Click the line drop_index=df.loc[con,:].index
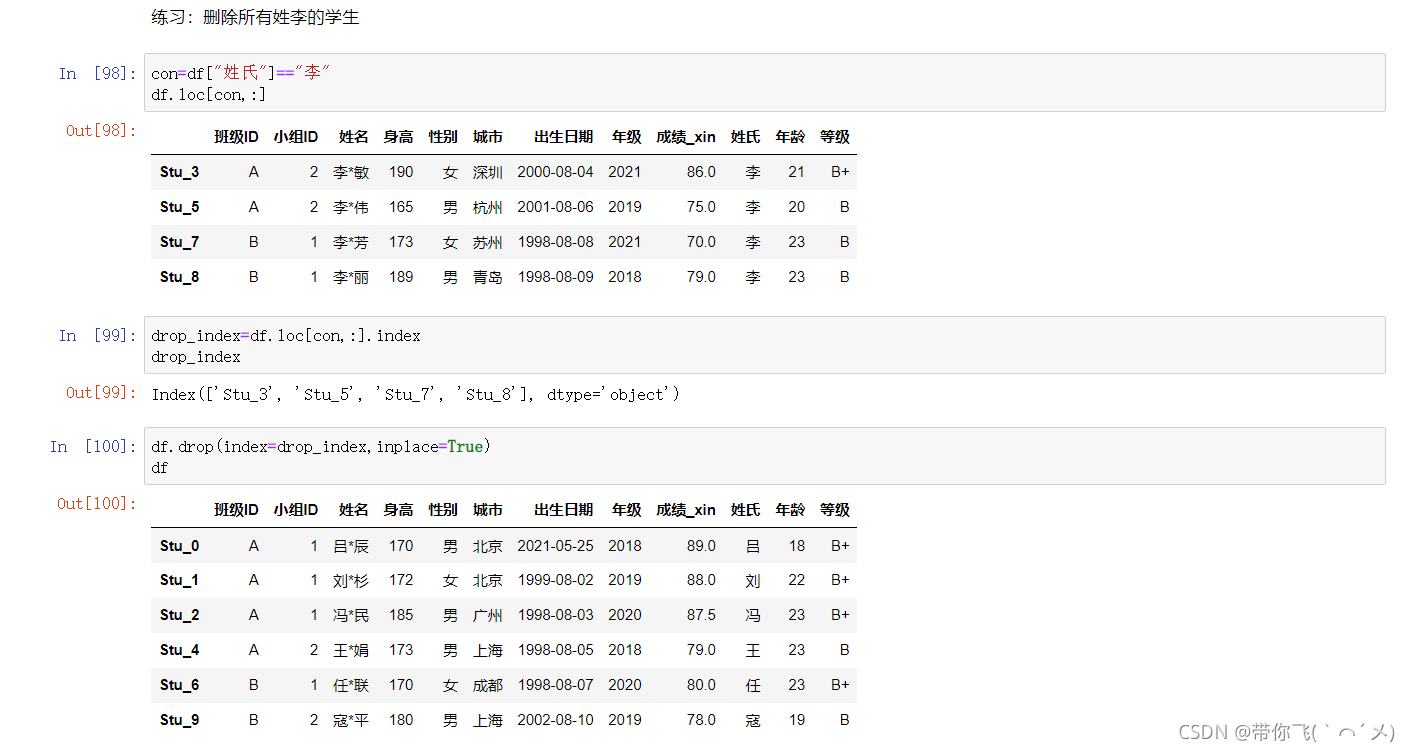Screen dimensions: 1410x752 tap(286, 336)
